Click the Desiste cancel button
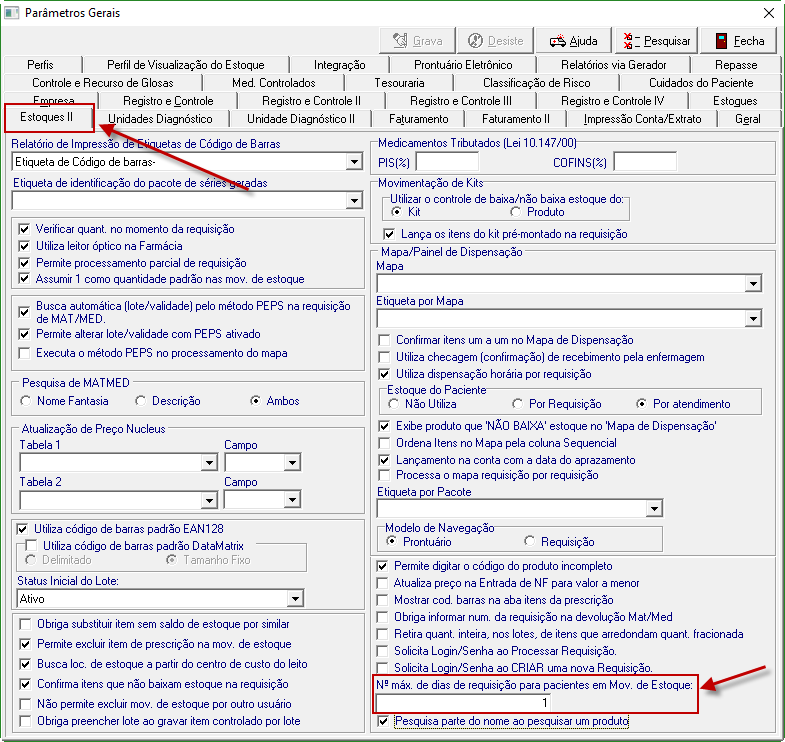Viewport: 785px width, 742px height. click(x=495, y=41)
